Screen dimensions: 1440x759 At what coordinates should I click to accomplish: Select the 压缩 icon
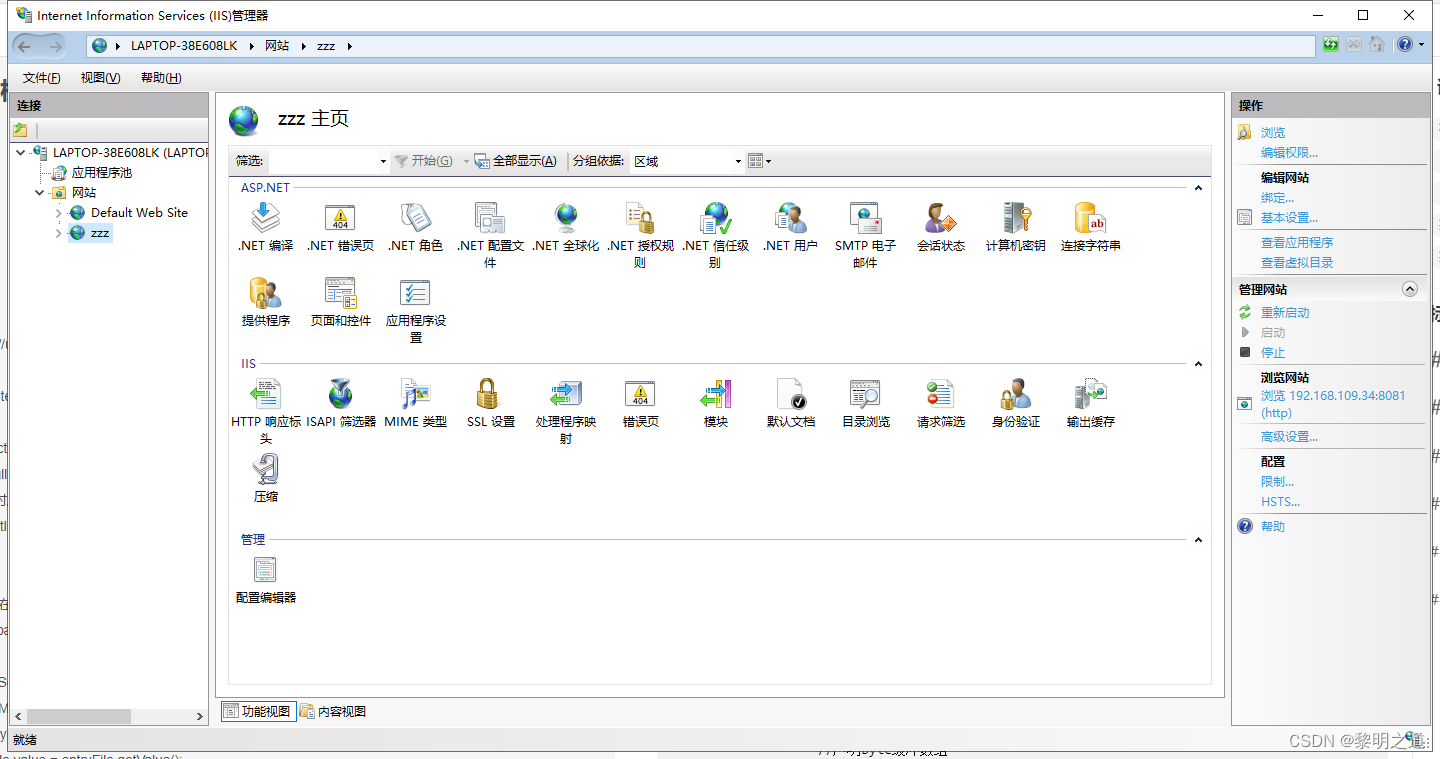[265, 469]
